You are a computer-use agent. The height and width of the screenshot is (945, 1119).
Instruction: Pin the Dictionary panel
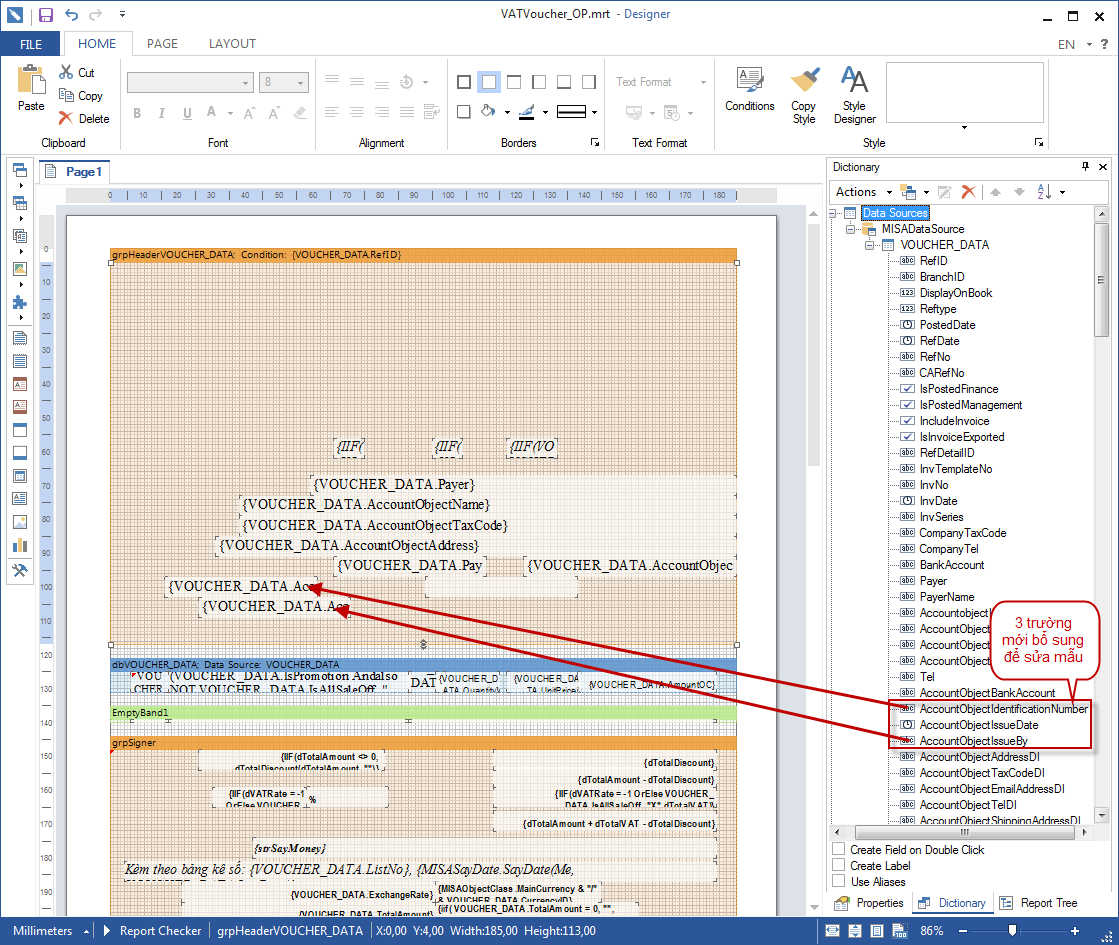(x=1085, y=166)
